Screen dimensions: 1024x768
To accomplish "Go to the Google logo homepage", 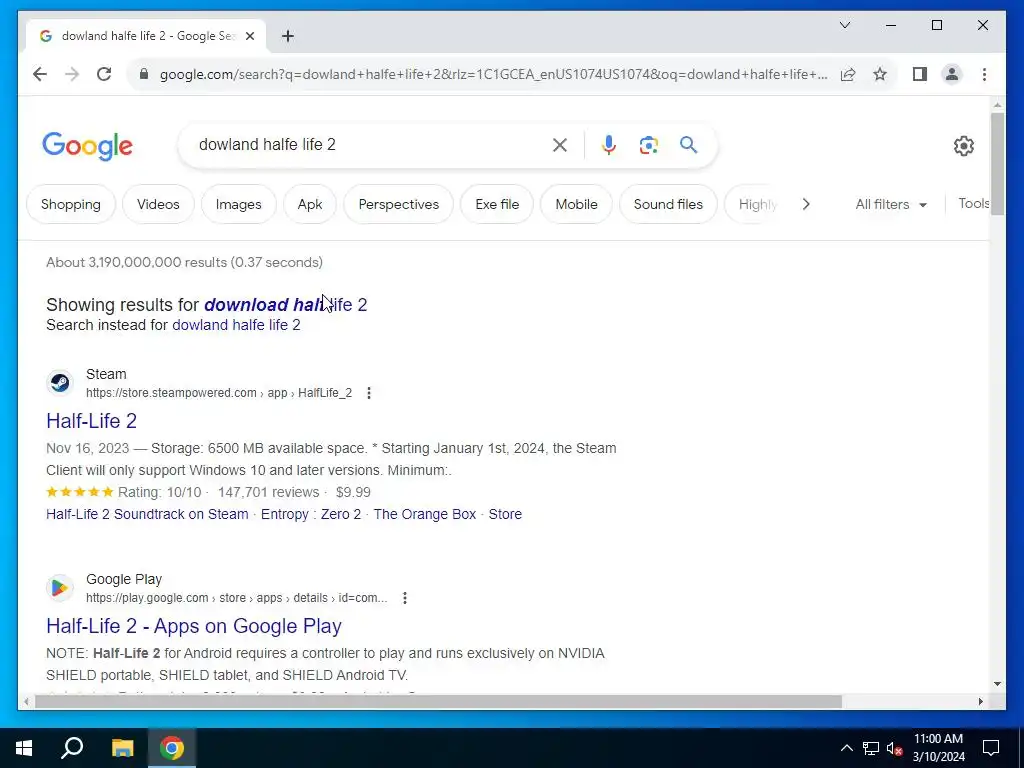I will pos(88,146).
